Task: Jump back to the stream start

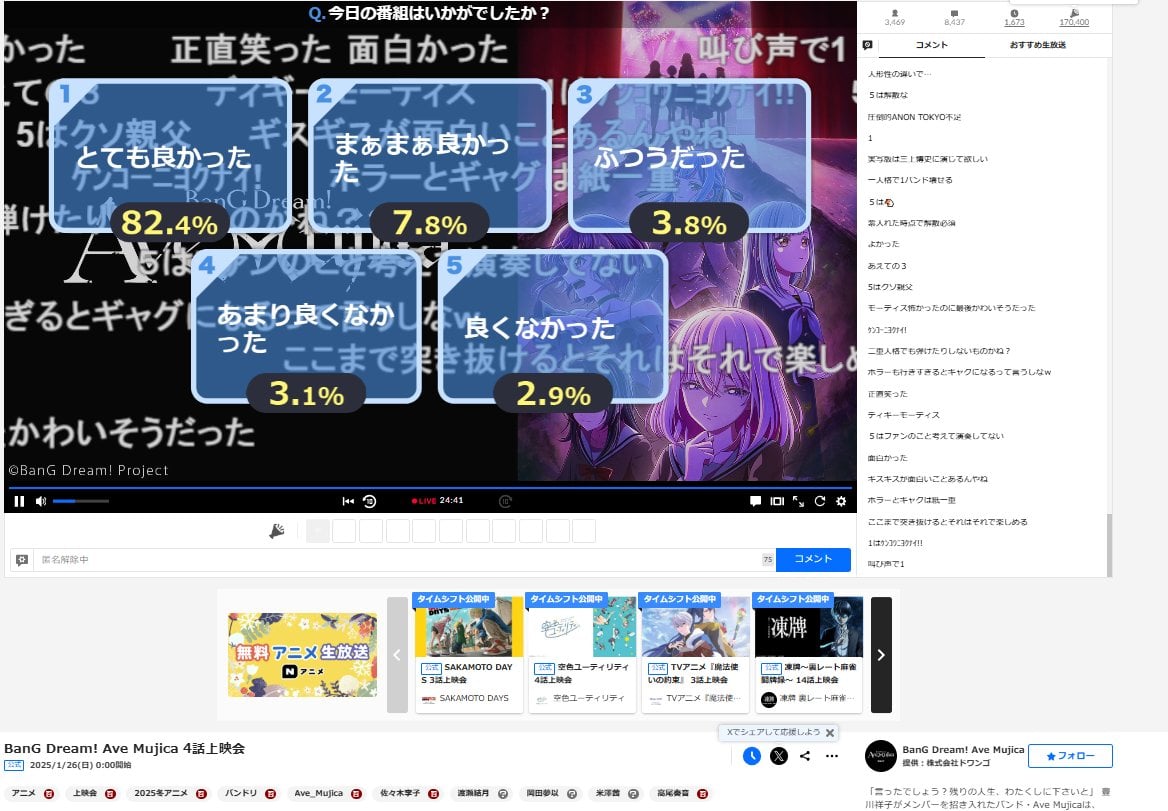Action: coord(348,501)
